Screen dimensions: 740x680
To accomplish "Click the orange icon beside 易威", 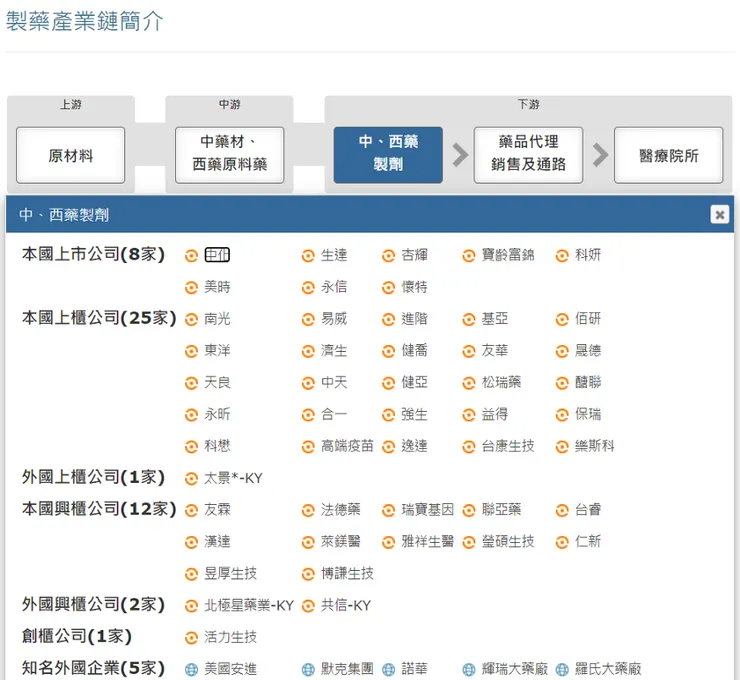I will [x=308, y=319].
